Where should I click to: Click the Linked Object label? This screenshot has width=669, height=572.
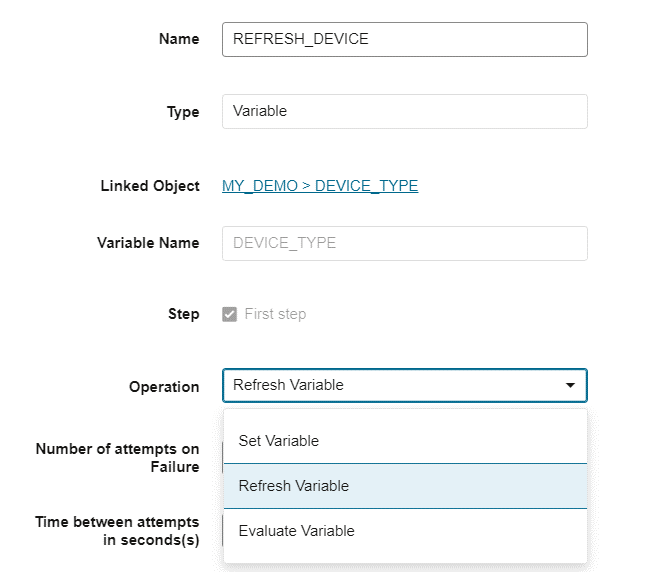click(x=150, y=186)
